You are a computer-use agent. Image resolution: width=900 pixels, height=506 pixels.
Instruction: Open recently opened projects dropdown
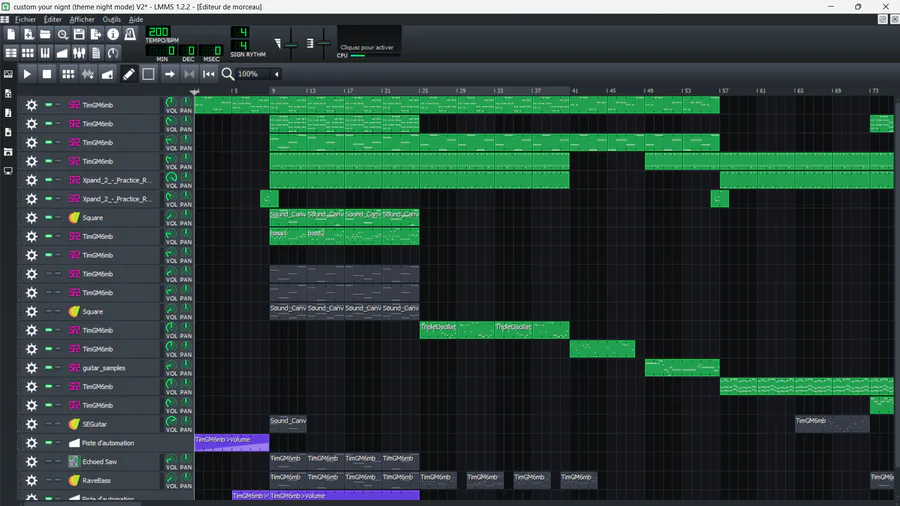[62, 34]
